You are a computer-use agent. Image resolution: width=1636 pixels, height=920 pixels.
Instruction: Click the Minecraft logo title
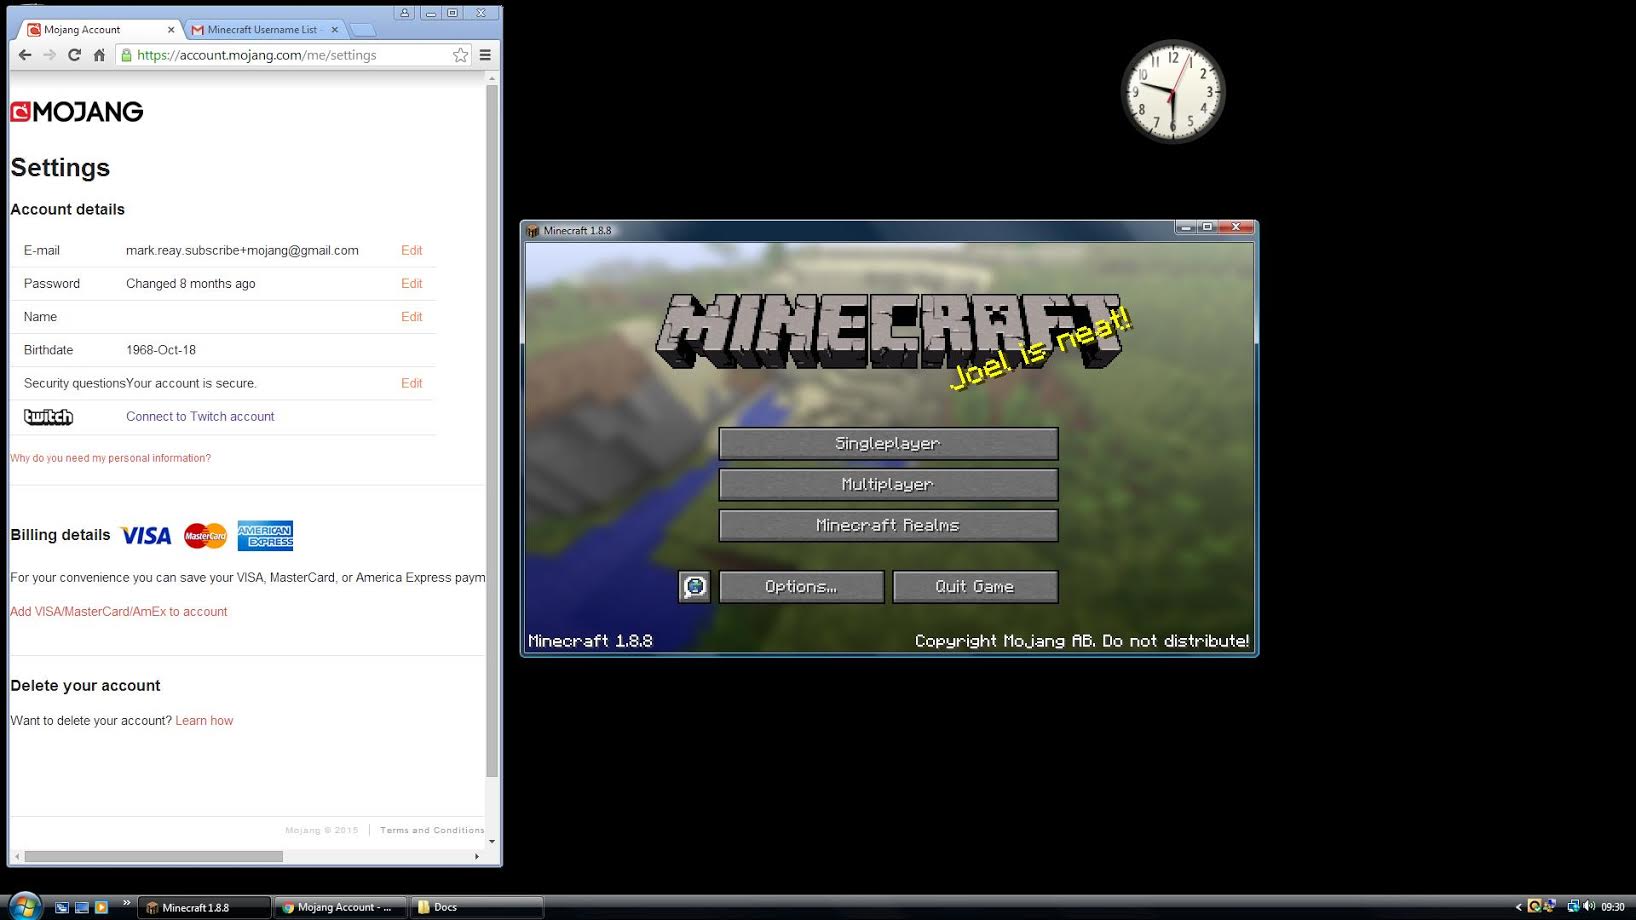point(888,331)
